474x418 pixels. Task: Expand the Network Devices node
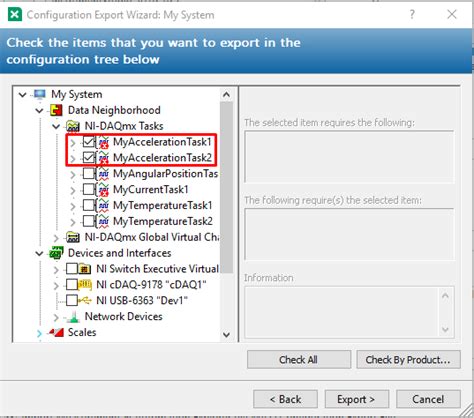tap(56, 317)
